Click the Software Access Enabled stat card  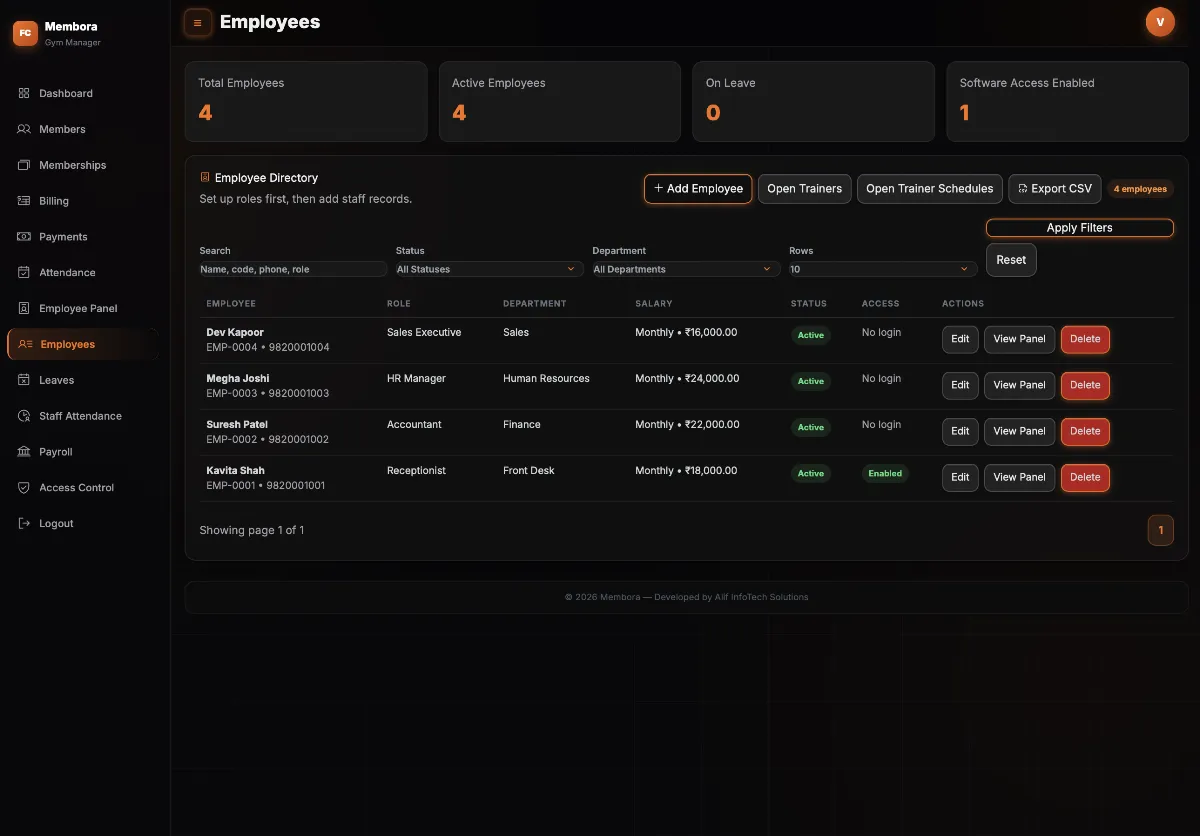point(1067,102)
